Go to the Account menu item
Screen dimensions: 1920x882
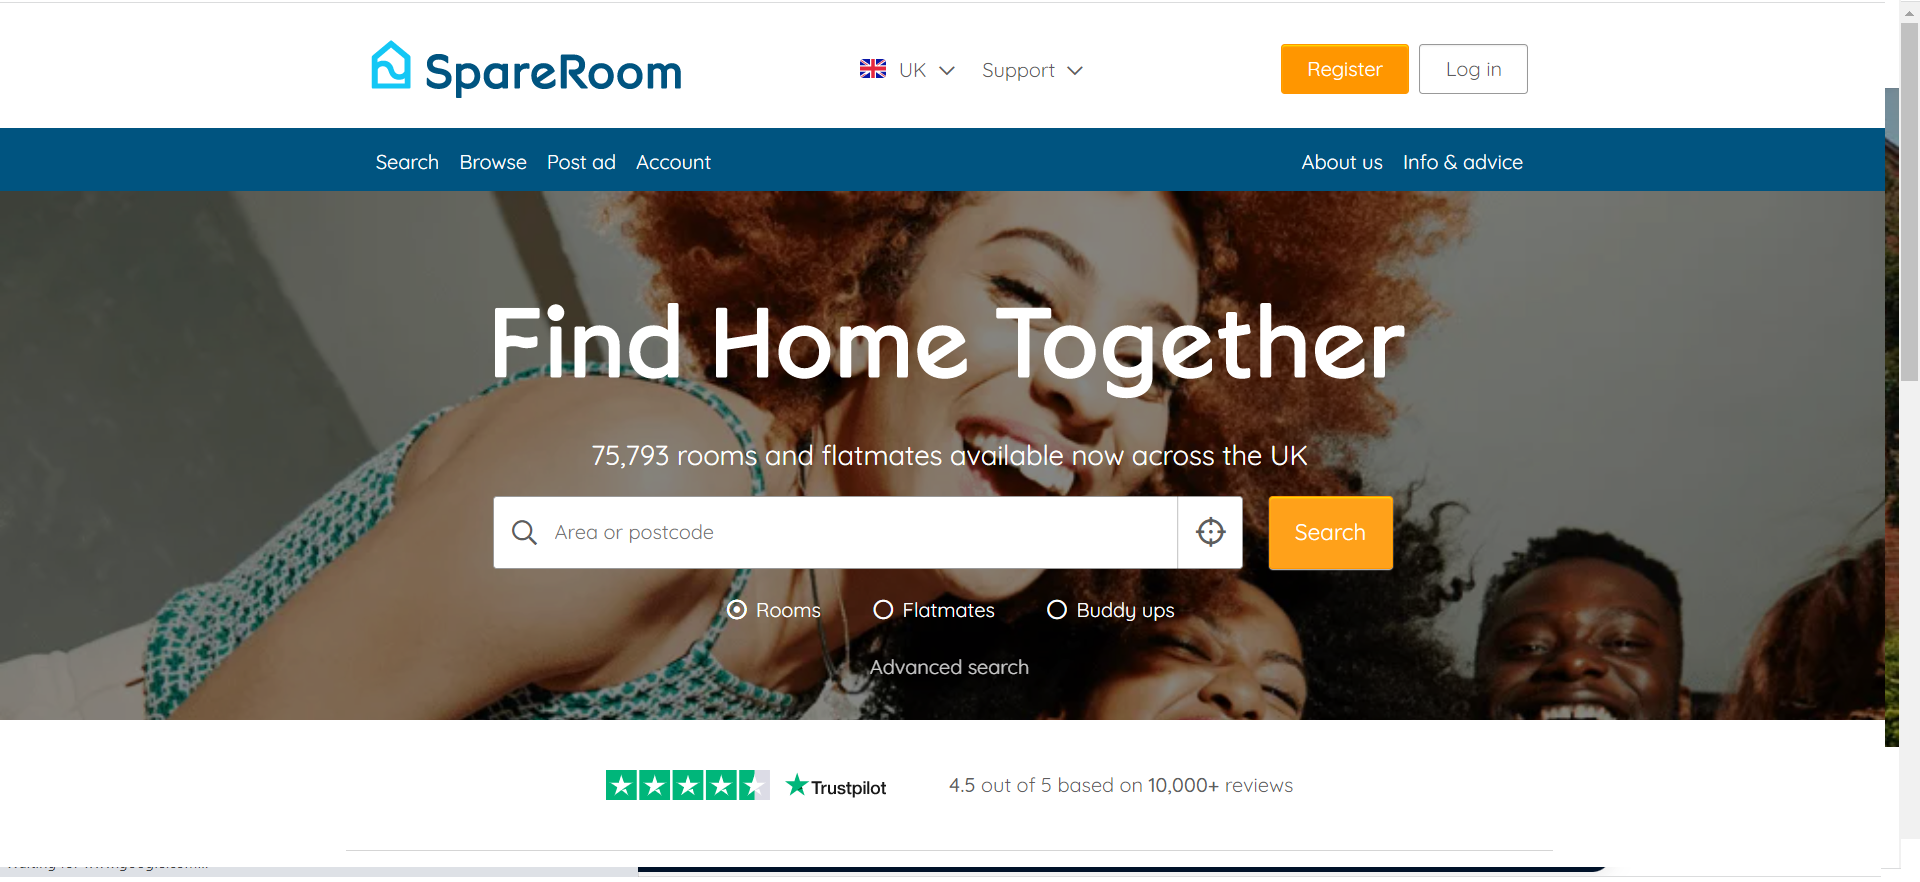pyautogui.click(x=673, y=162)
